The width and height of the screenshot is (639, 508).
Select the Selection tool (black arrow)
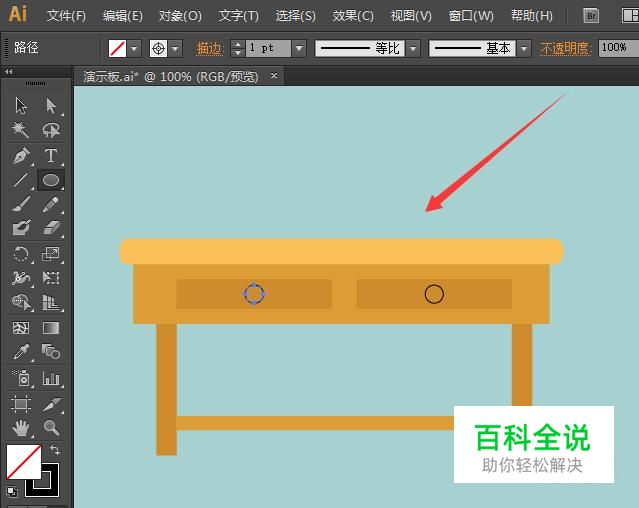coord(21,106)
